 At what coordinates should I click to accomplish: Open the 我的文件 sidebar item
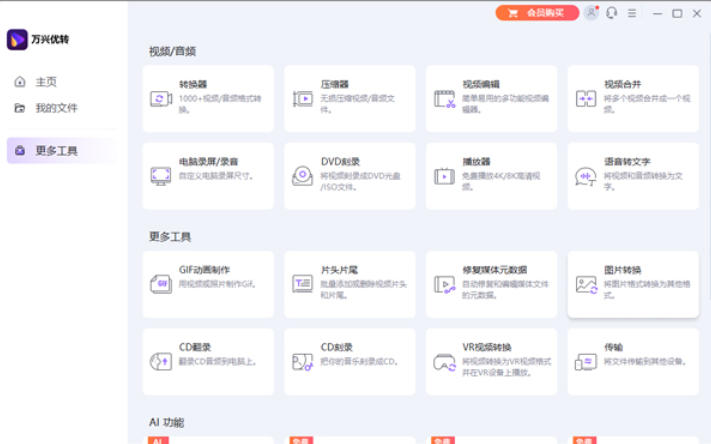[63, 107]
